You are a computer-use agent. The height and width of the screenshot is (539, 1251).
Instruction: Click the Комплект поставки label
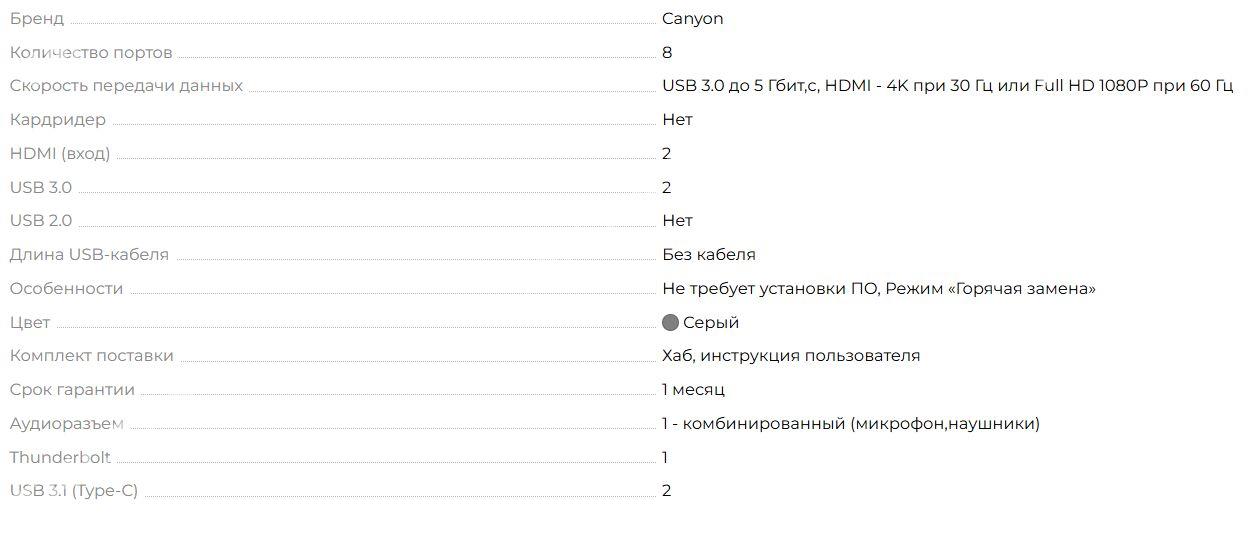[92, 356]
